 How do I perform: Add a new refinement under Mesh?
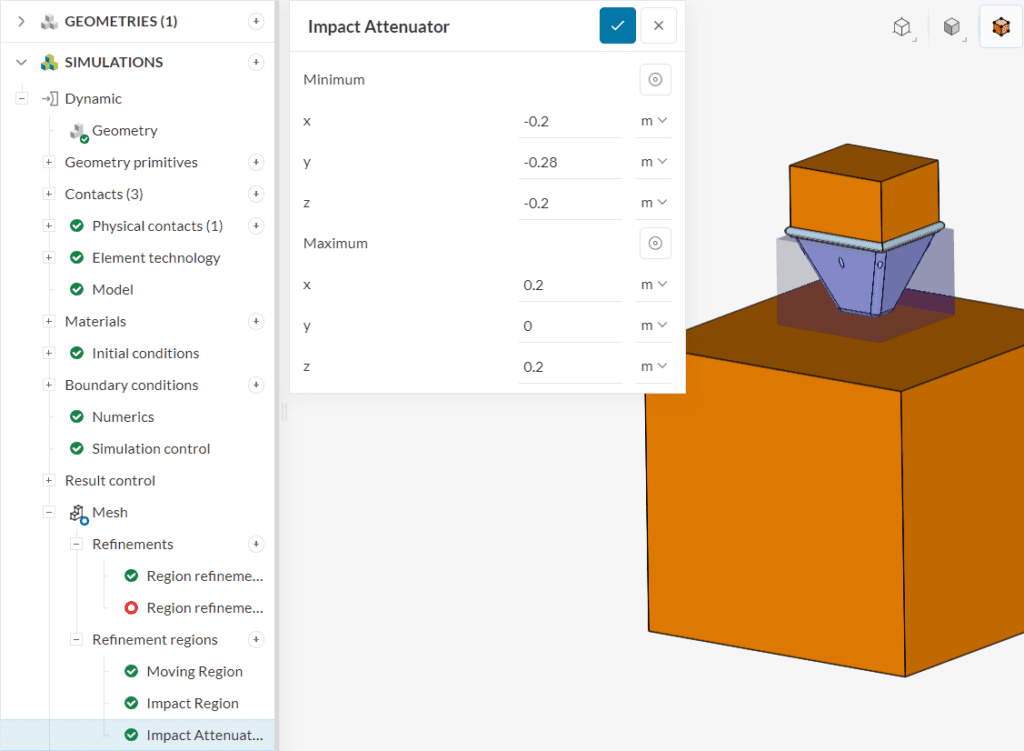coord(256,544)
